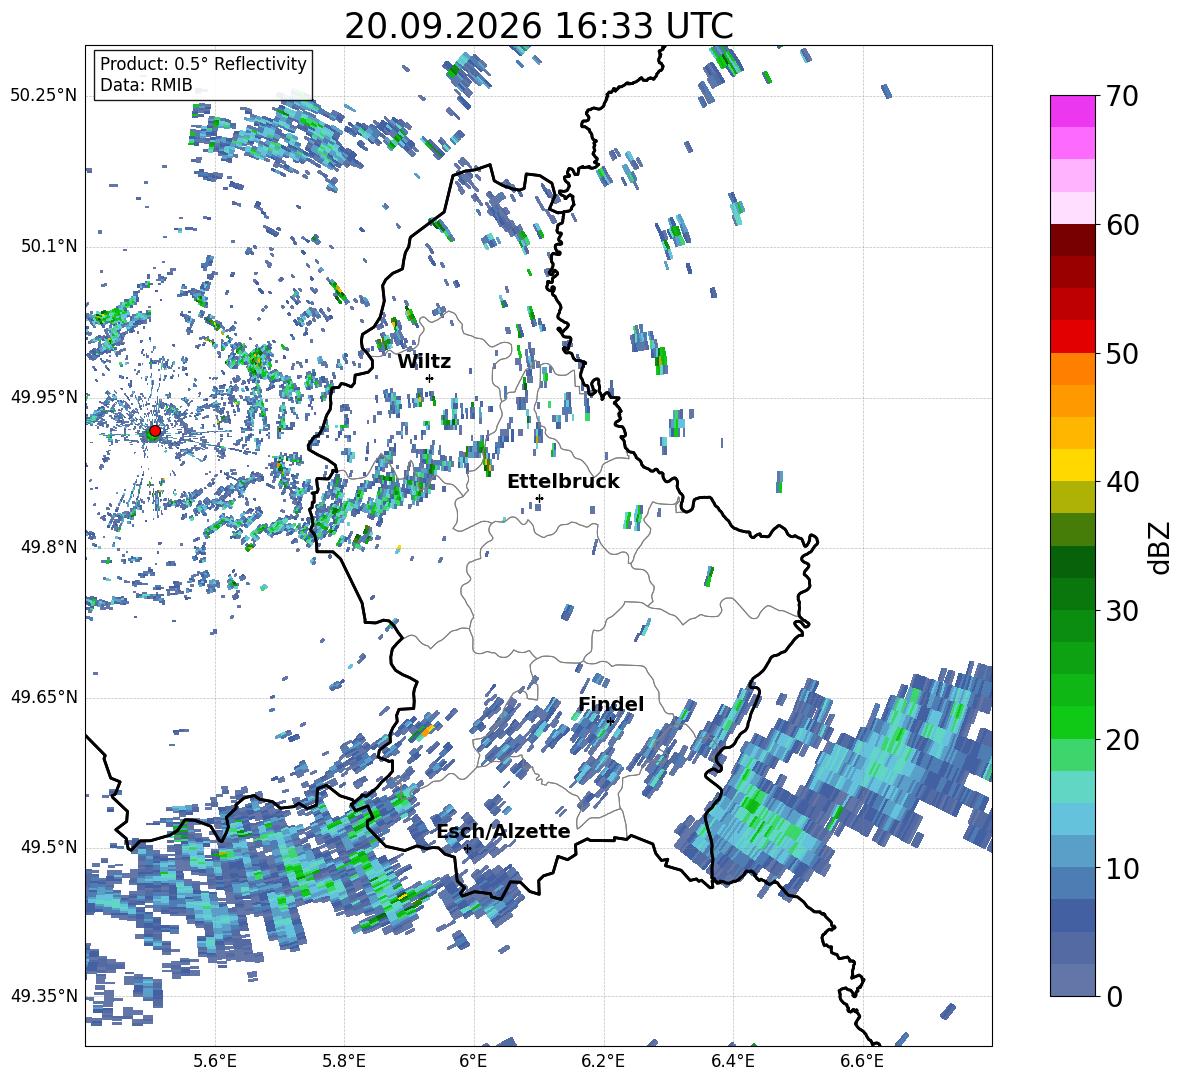Select the Findel city label
Screen dimensions: 1184x1081
(610, 704)
